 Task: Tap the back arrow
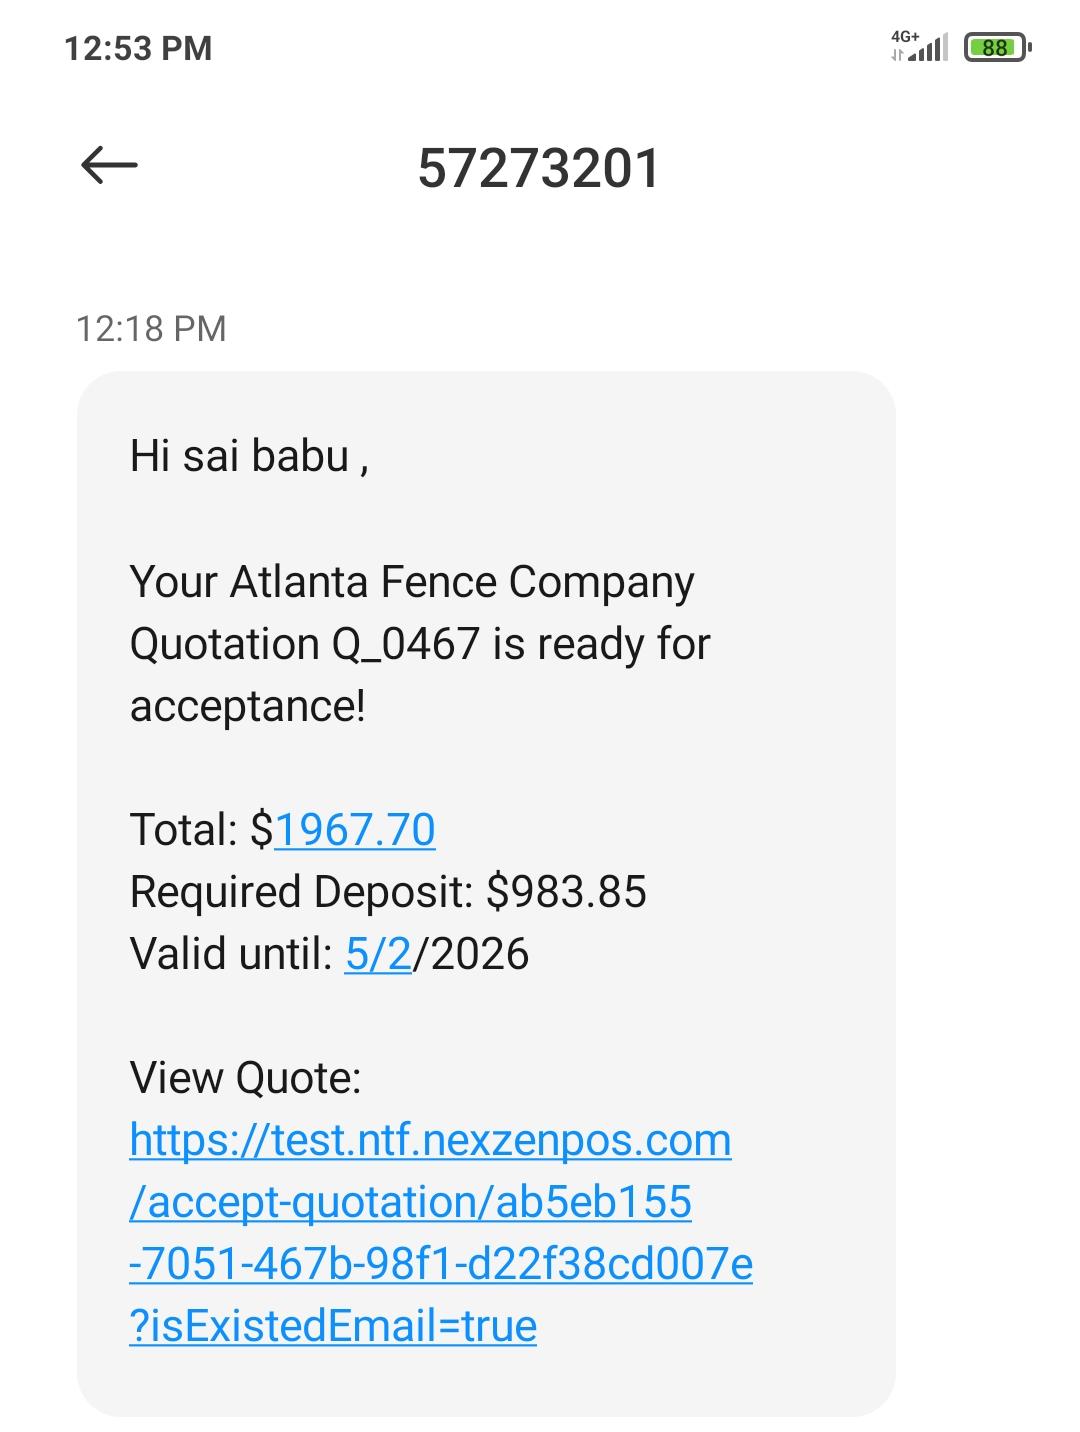coord(109,166)
